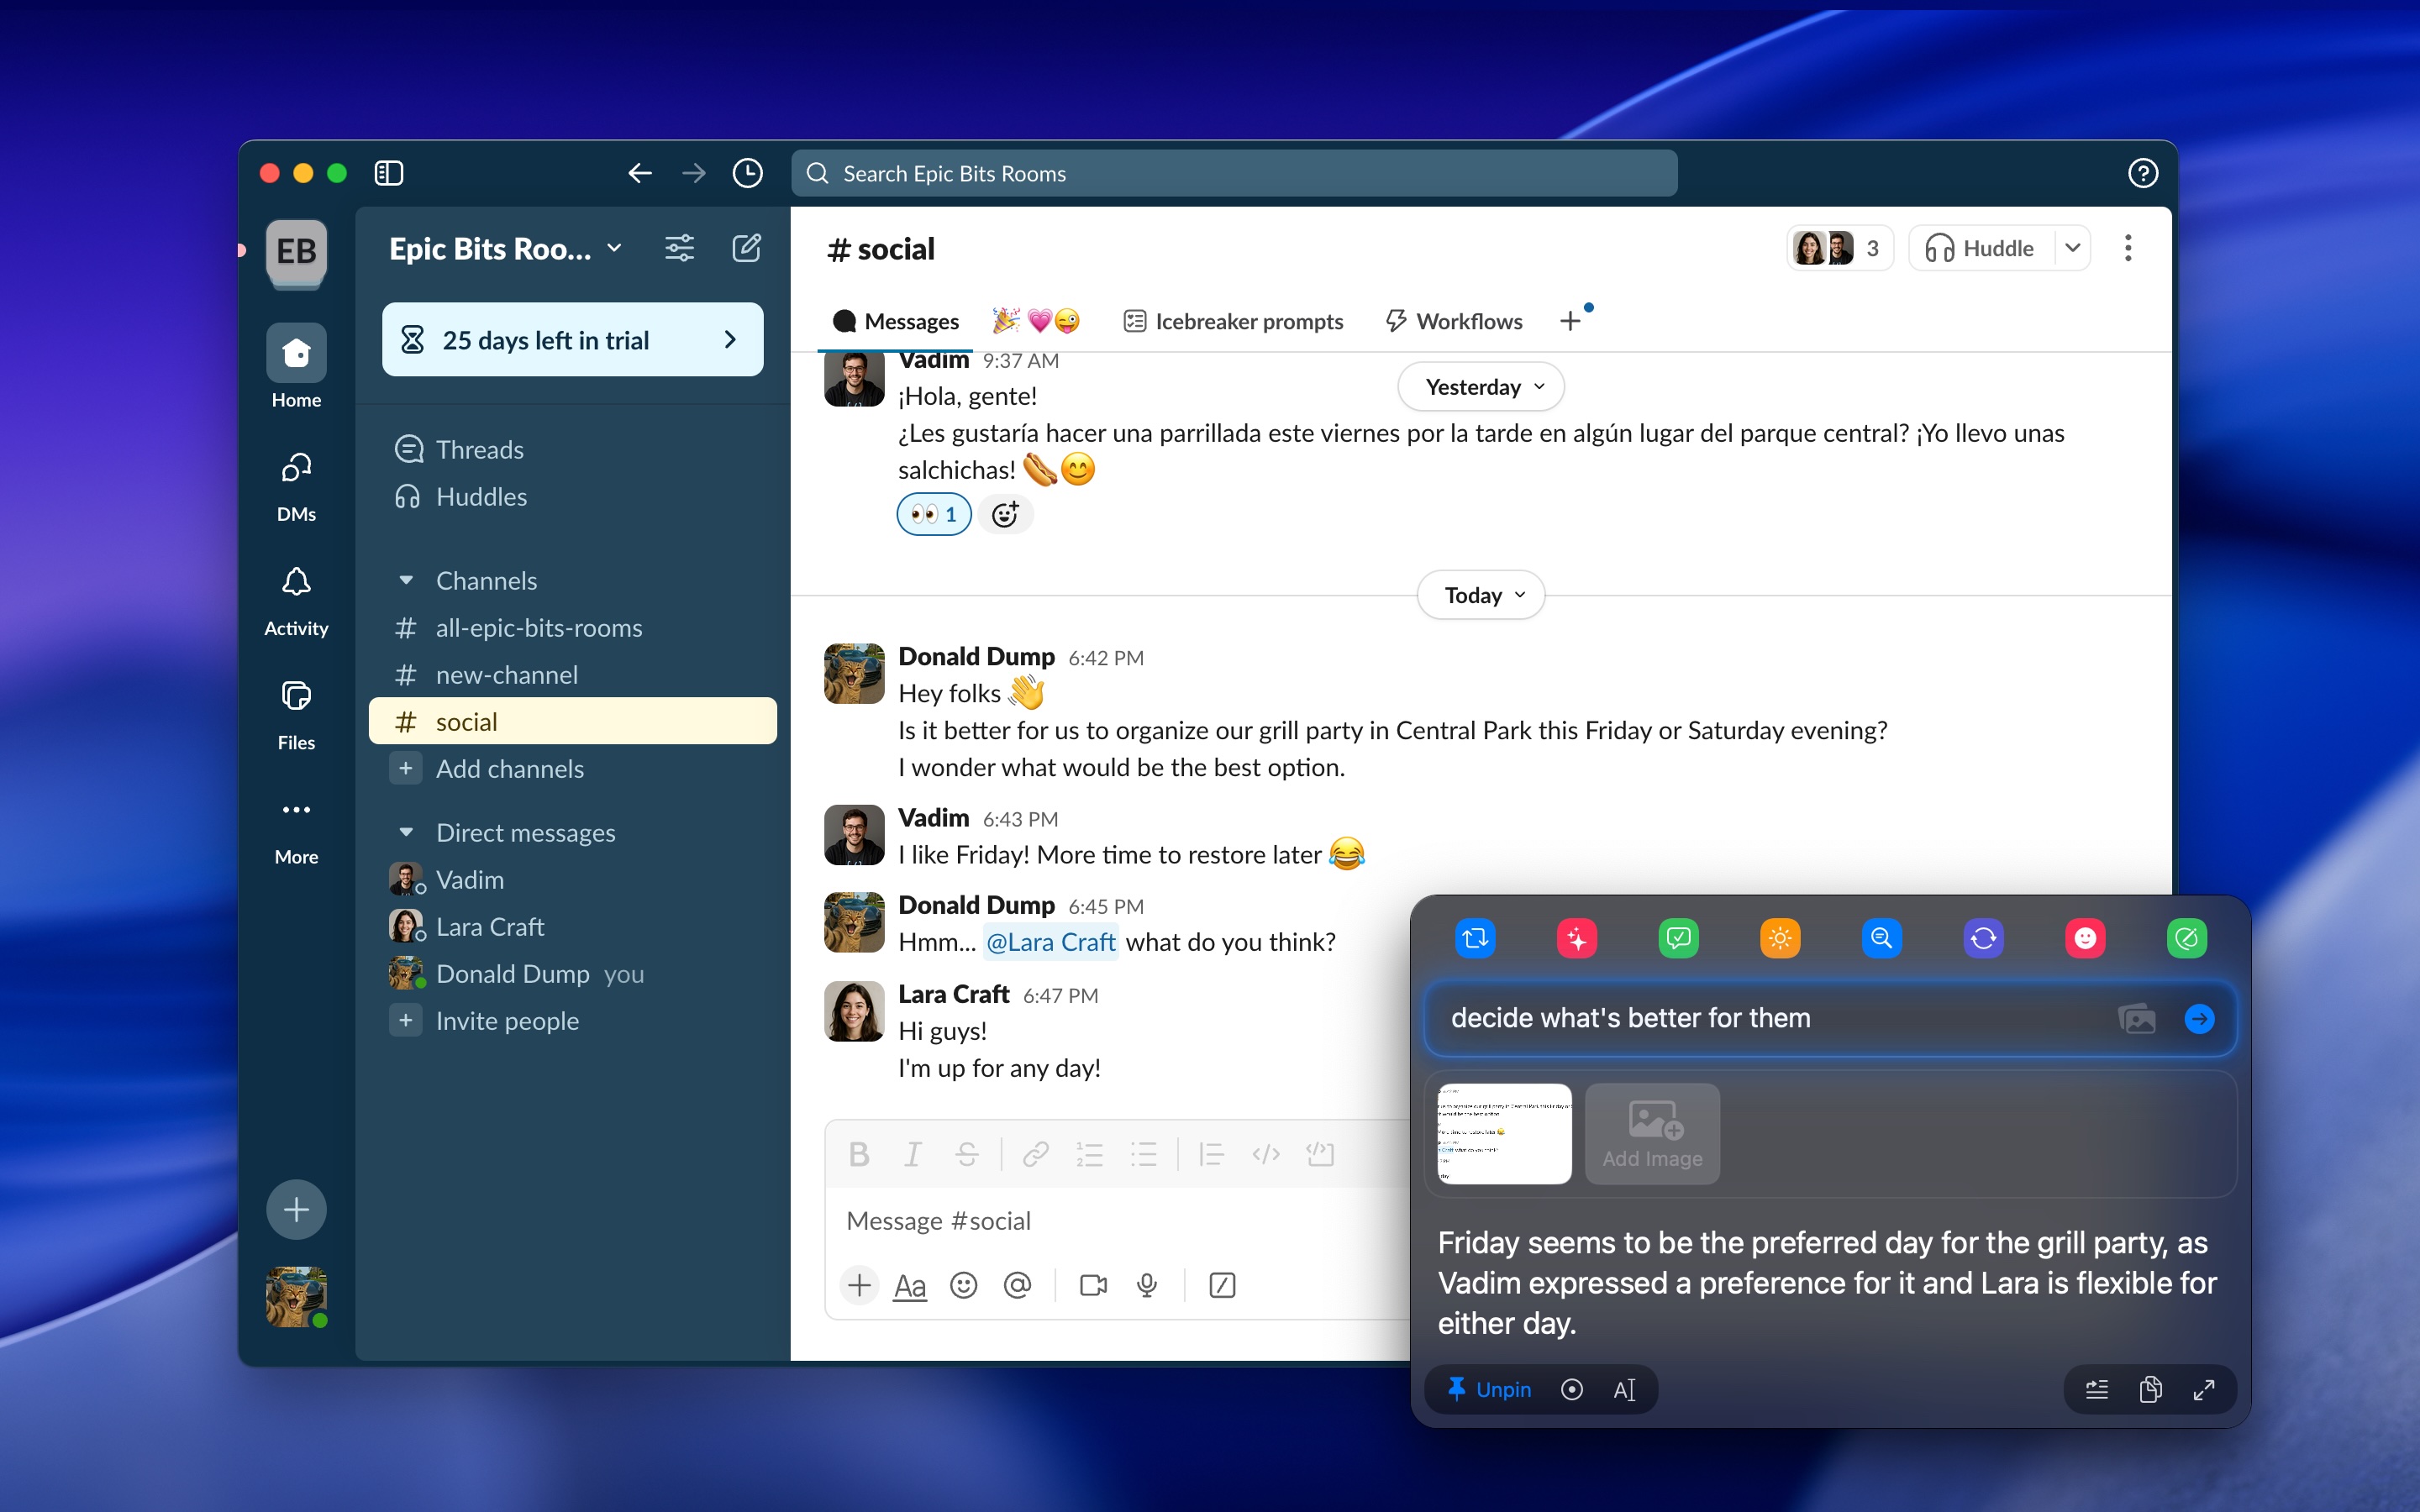Open the Yesterday date dropdown
This screenshot has width=2420, height=1512.
click(x=1481, y=387)
